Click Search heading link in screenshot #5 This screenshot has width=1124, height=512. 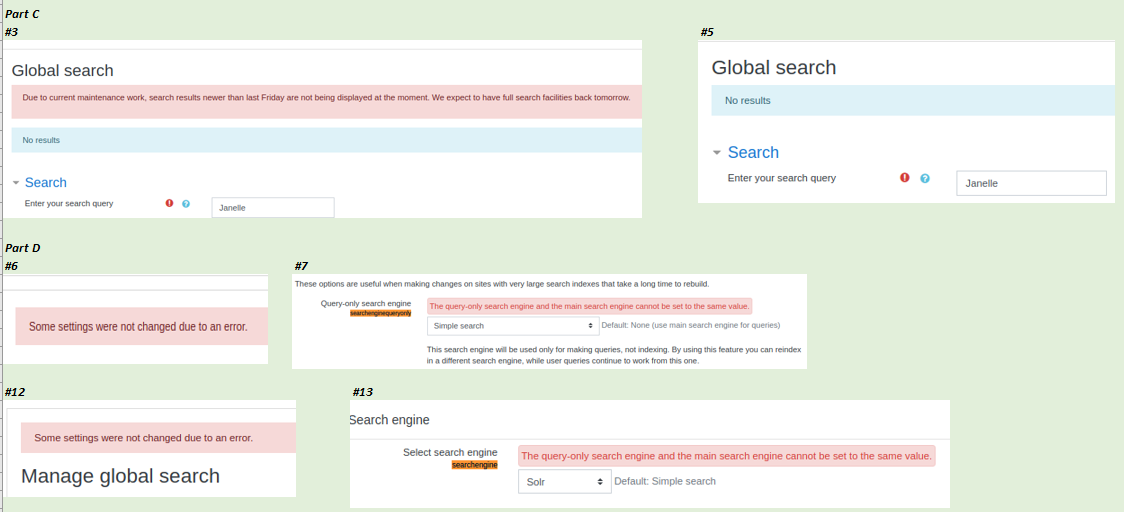[x=753, y=153]
